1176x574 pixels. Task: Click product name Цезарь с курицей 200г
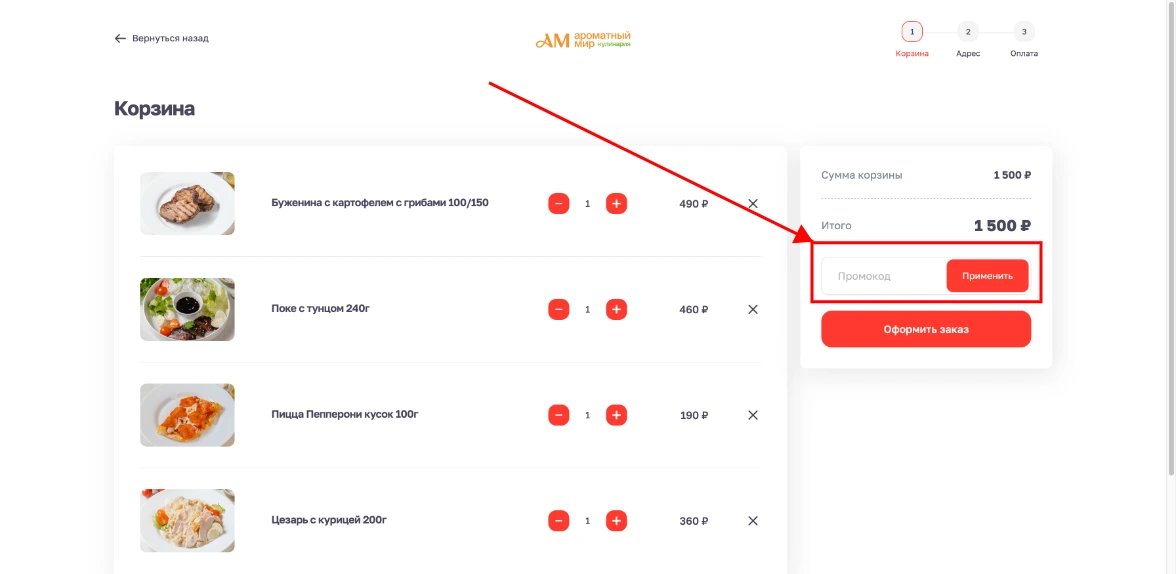click(329, 520)
